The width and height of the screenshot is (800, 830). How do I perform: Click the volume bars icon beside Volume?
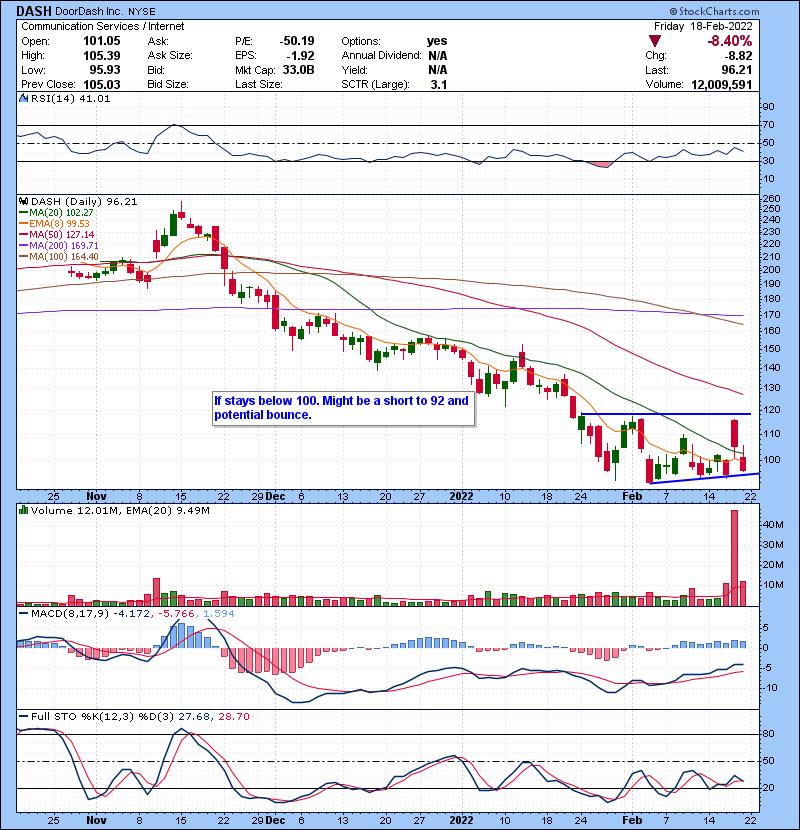tap(23, 510)
